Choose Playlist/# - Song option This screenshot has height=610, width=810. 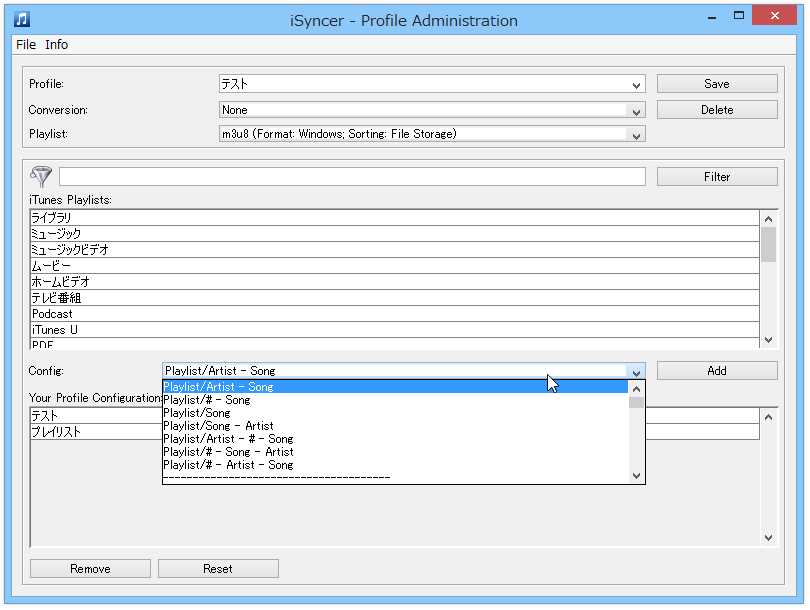click(395, 400)
